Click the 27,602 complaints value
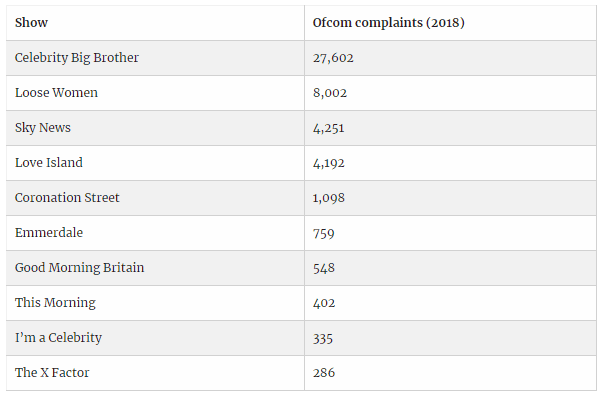This screenshot has width=602, height=397. click(x=333, y=58)
